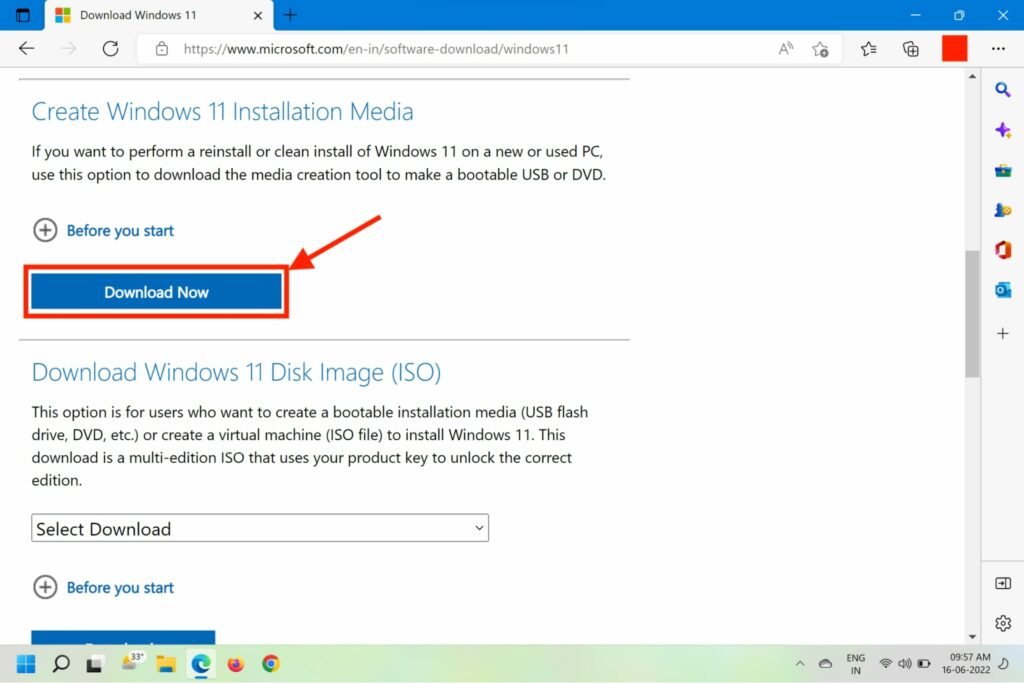
Task: Click the site lock icon
Action: click(161, 49)
